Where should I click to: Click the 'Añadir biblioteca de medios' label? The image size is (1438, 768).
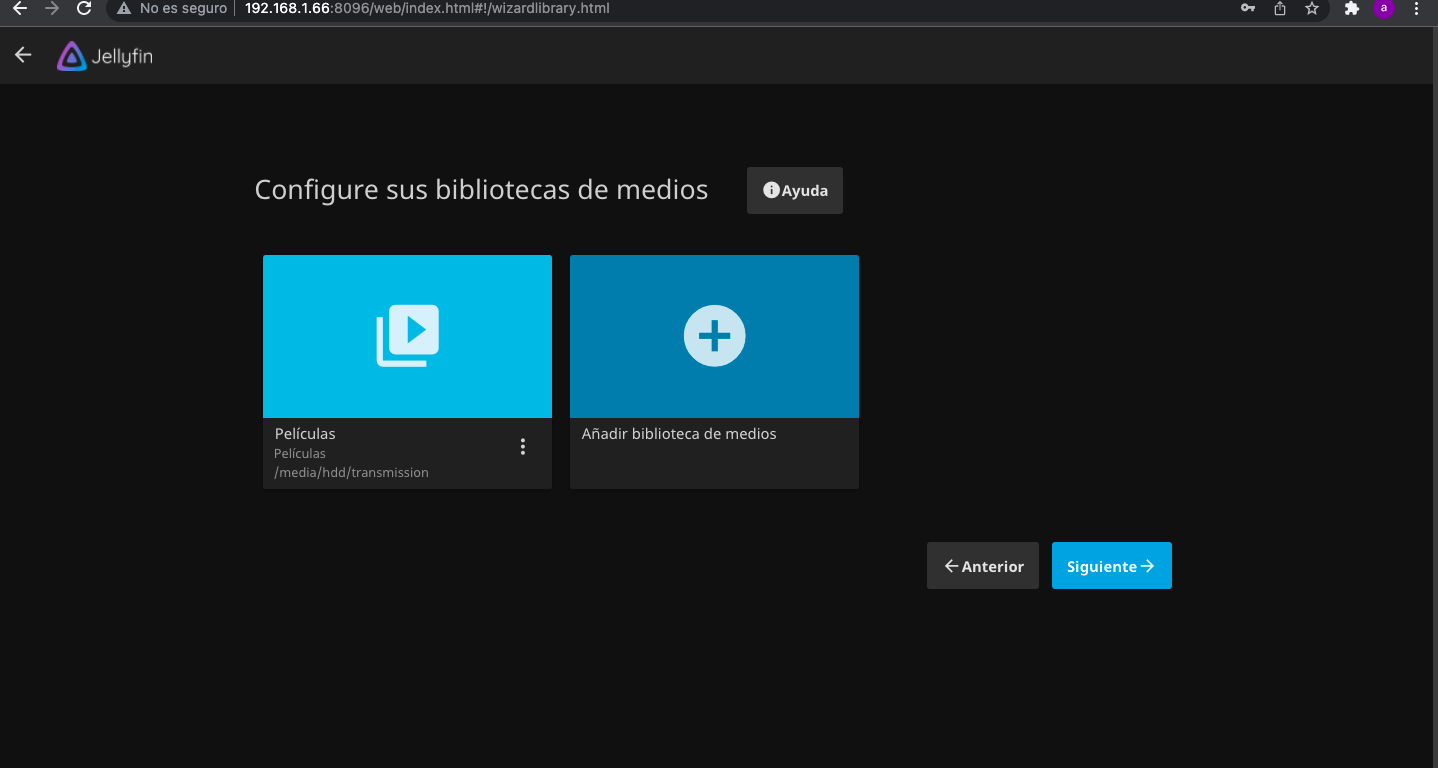679,434
